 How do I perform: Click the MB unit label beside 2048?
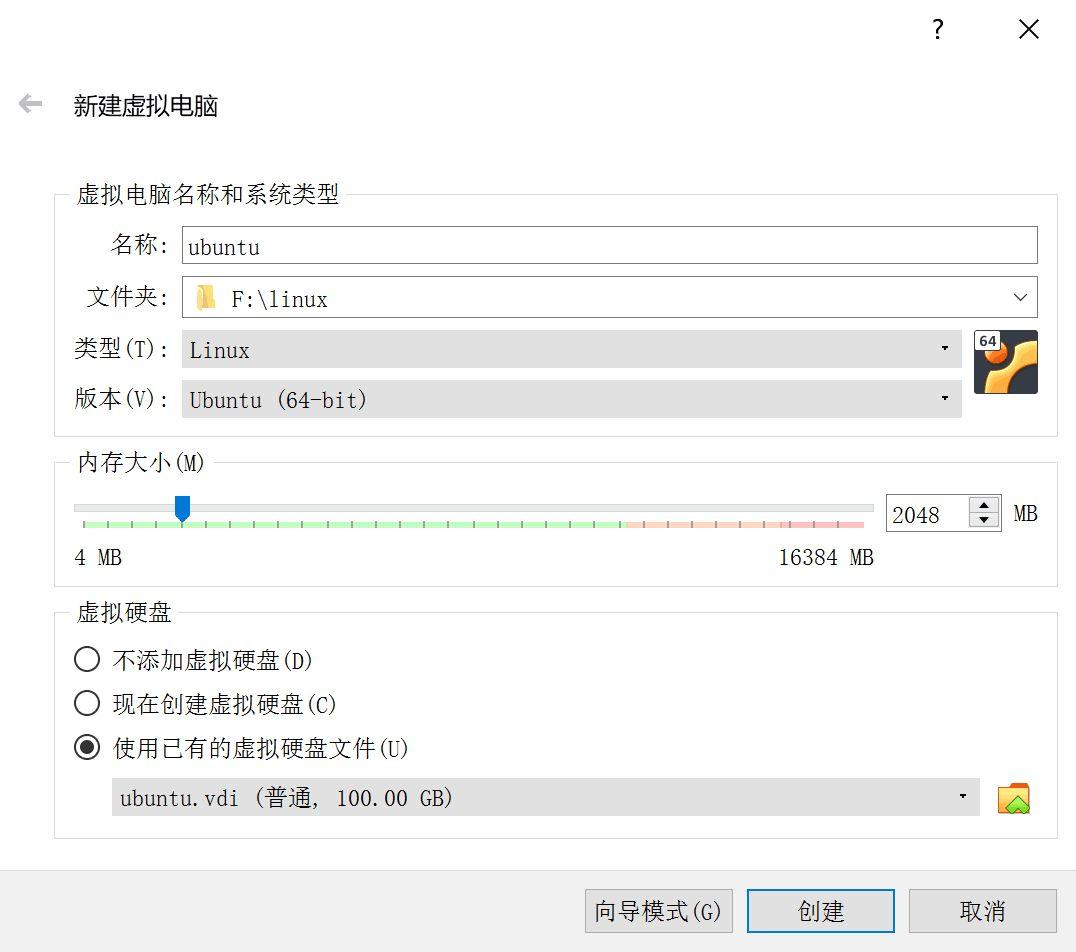(1025, 513)
